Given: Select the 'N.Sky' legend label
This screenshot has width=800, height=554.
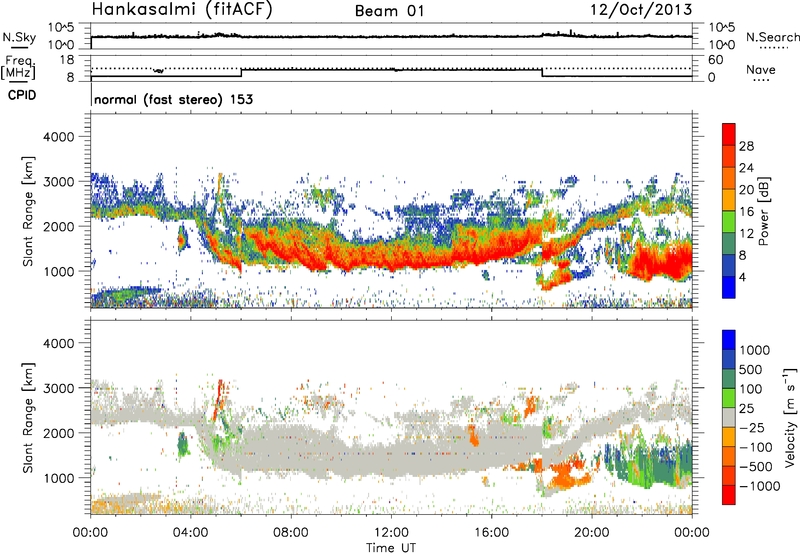Looking at the screenshot, I should (19, 37).
